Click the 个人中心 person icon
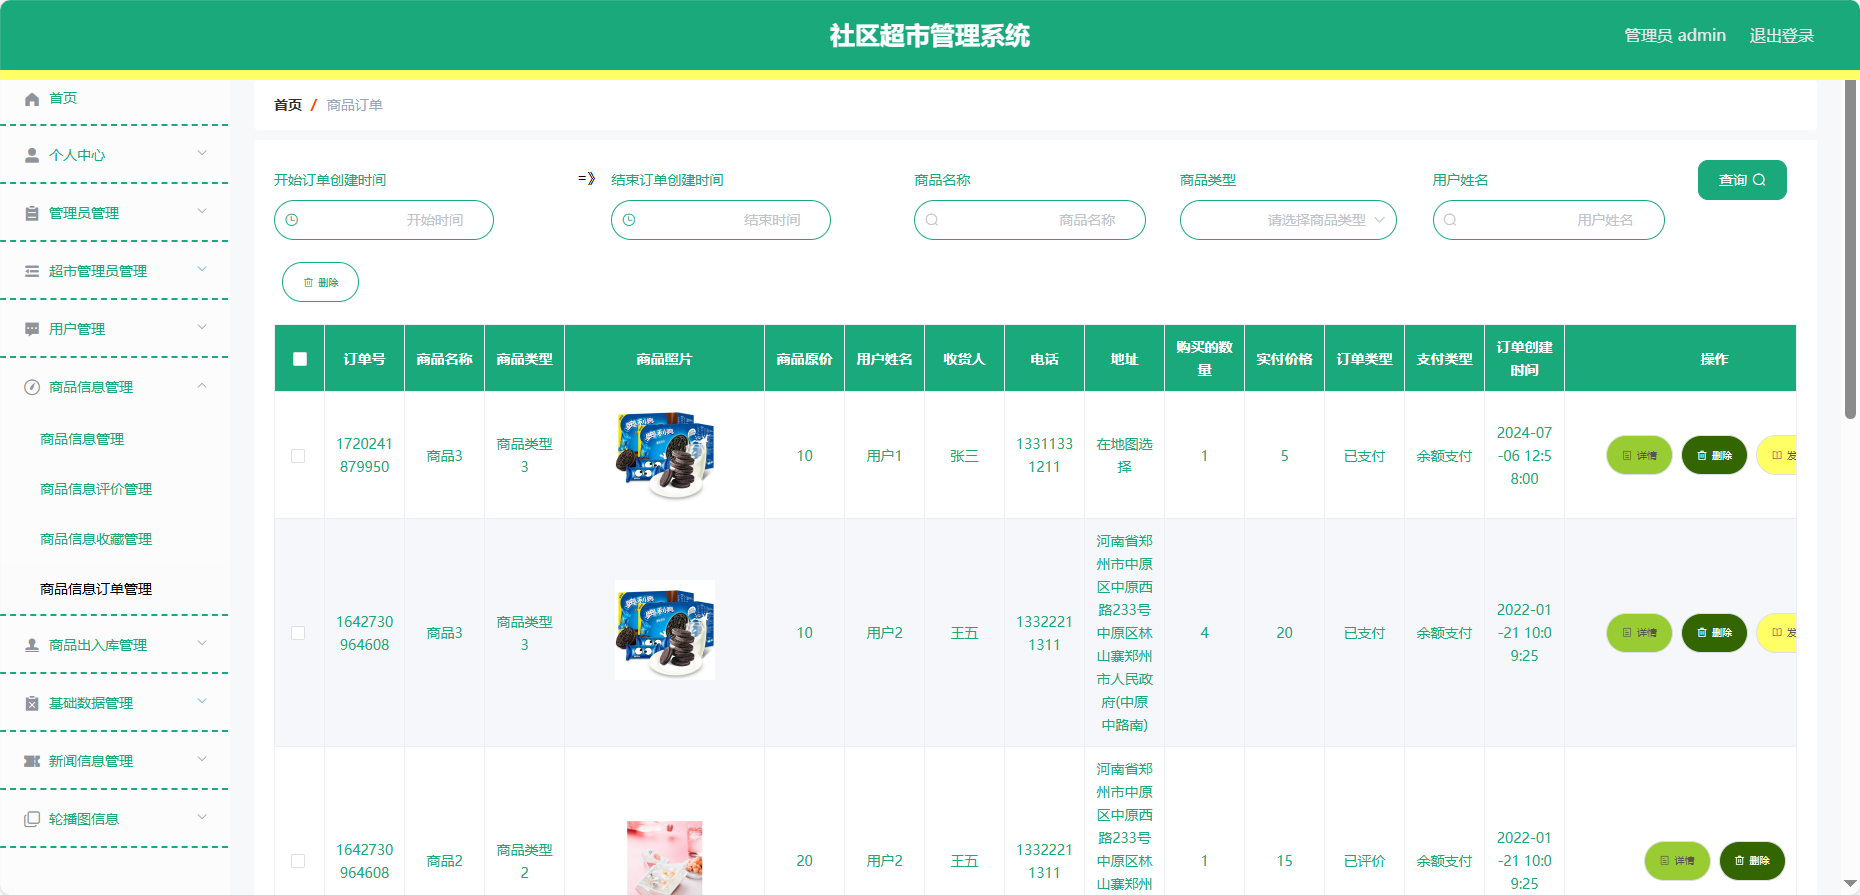Viewport: 1860px width, 895px height. click(32, 155)
